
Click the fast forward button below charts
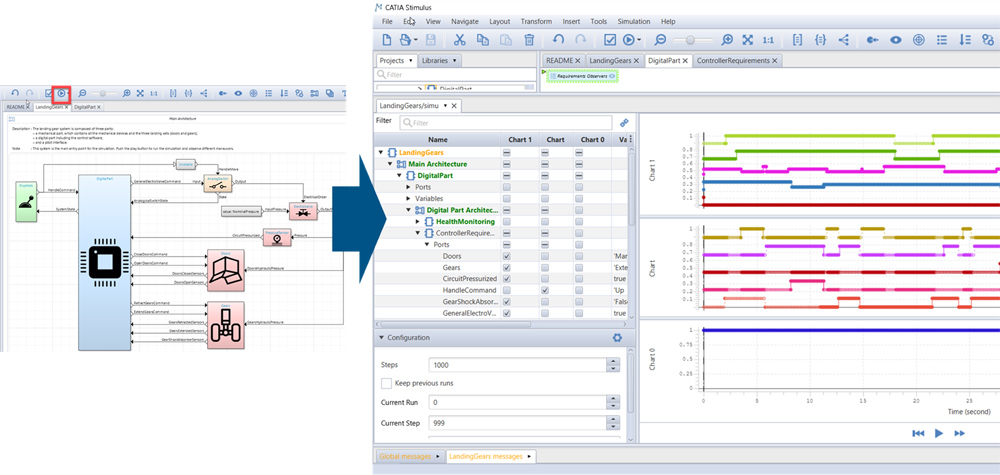point(959,433)
